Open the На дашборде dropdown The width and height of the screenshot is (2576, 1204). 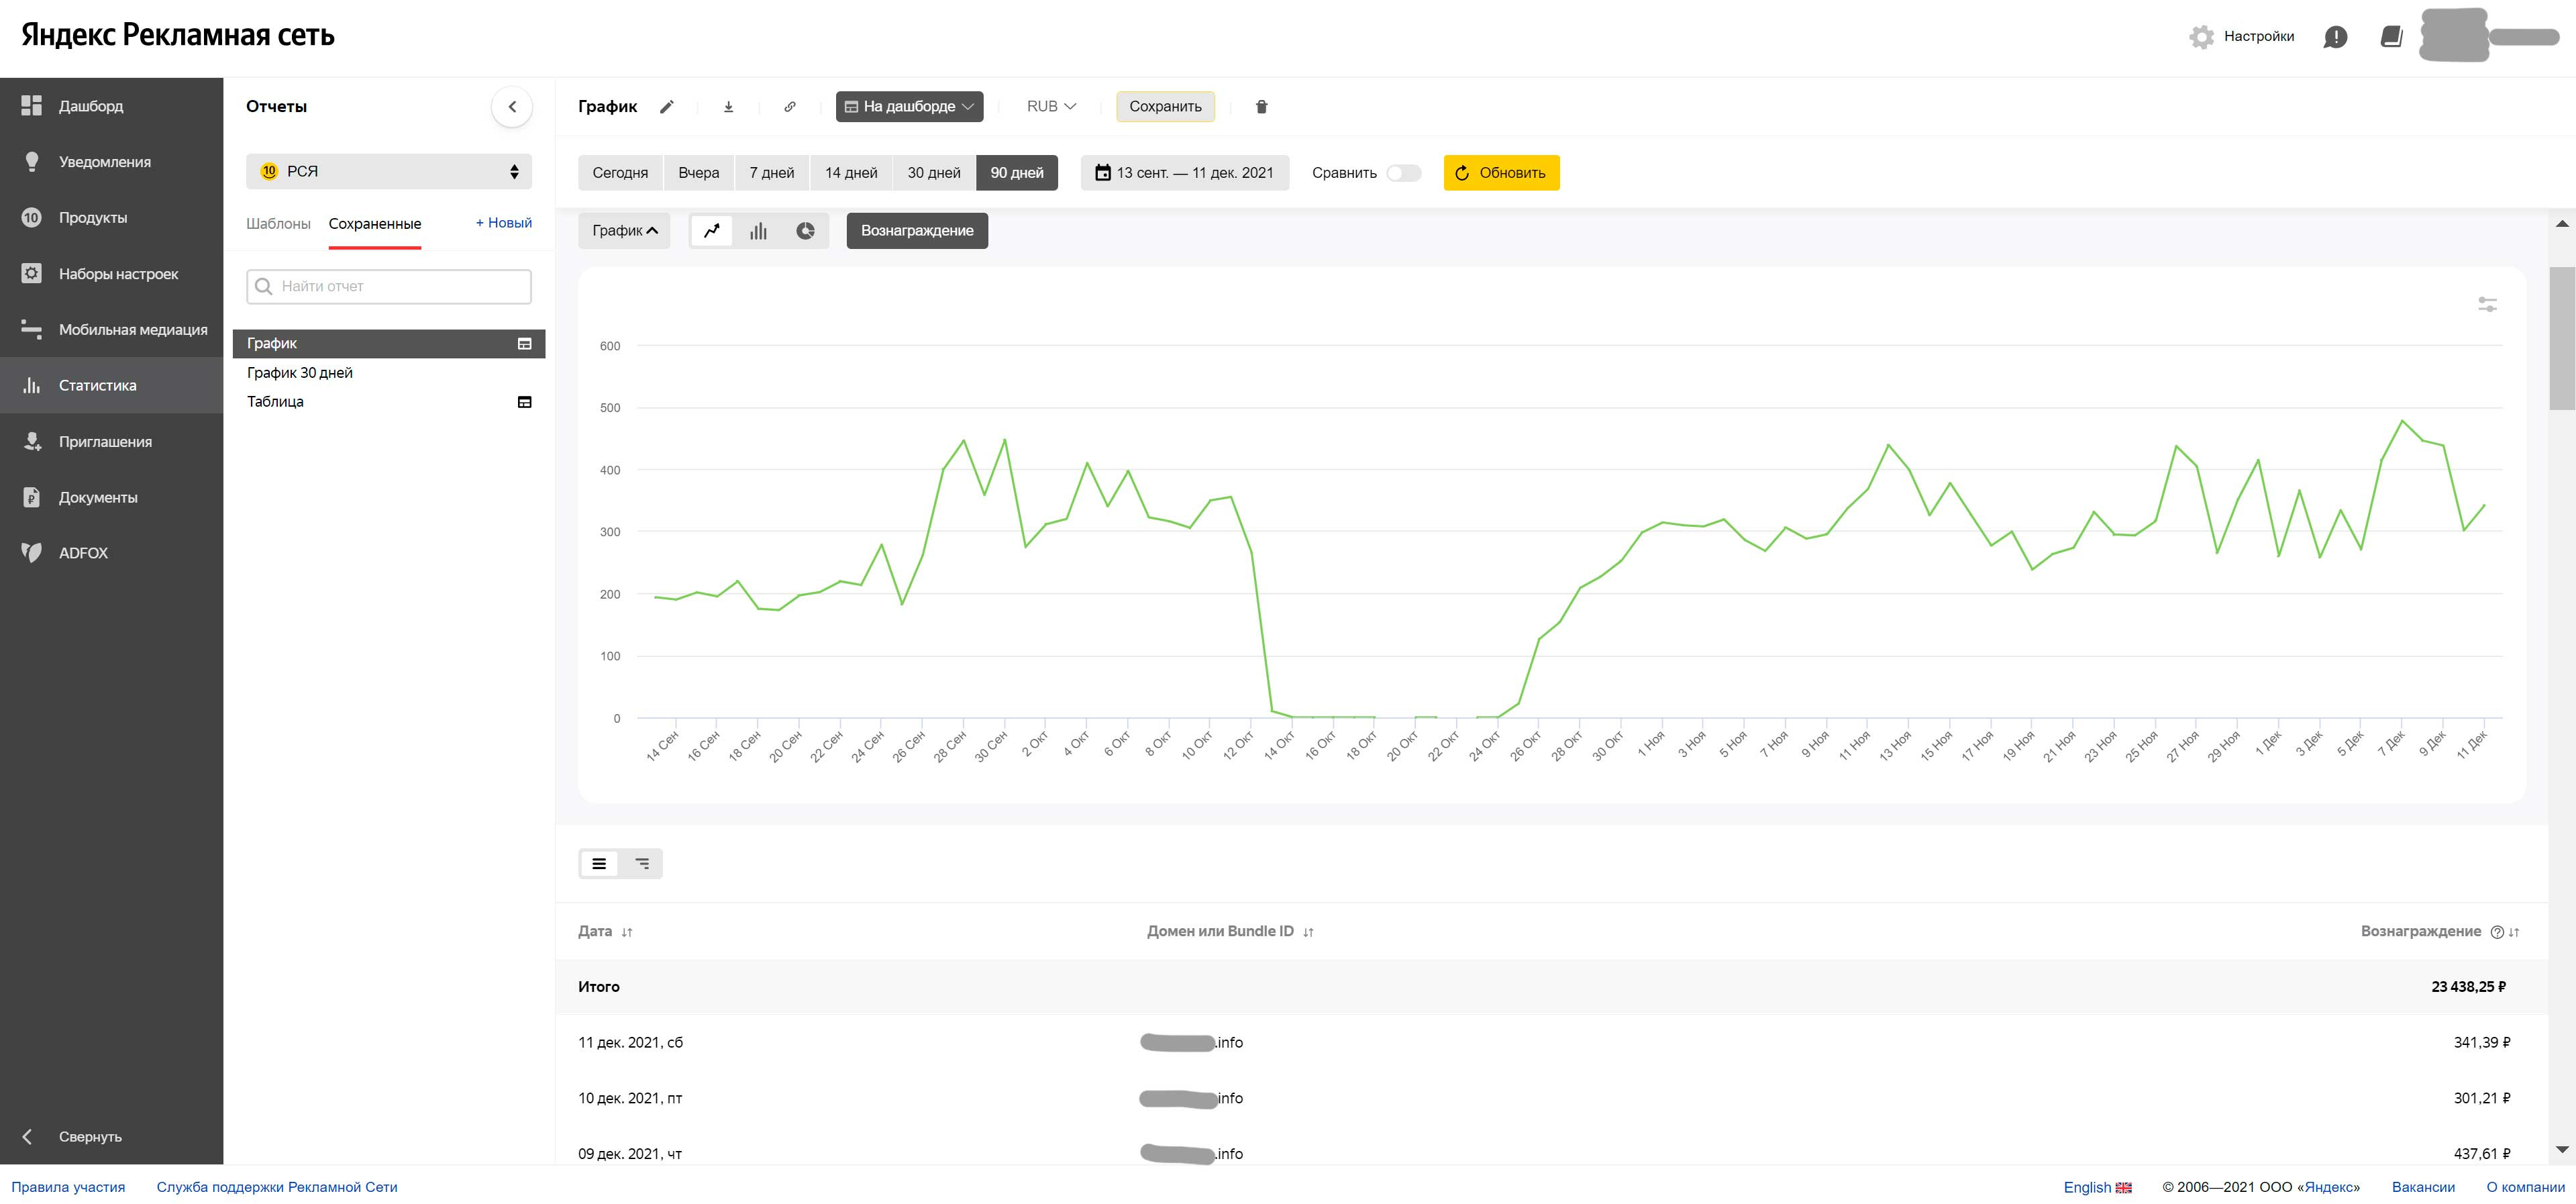909,107
